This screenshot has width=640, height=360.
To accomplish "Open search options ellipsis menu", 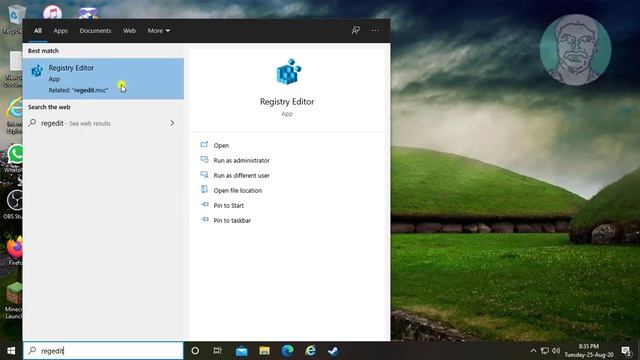I will 375,30.
